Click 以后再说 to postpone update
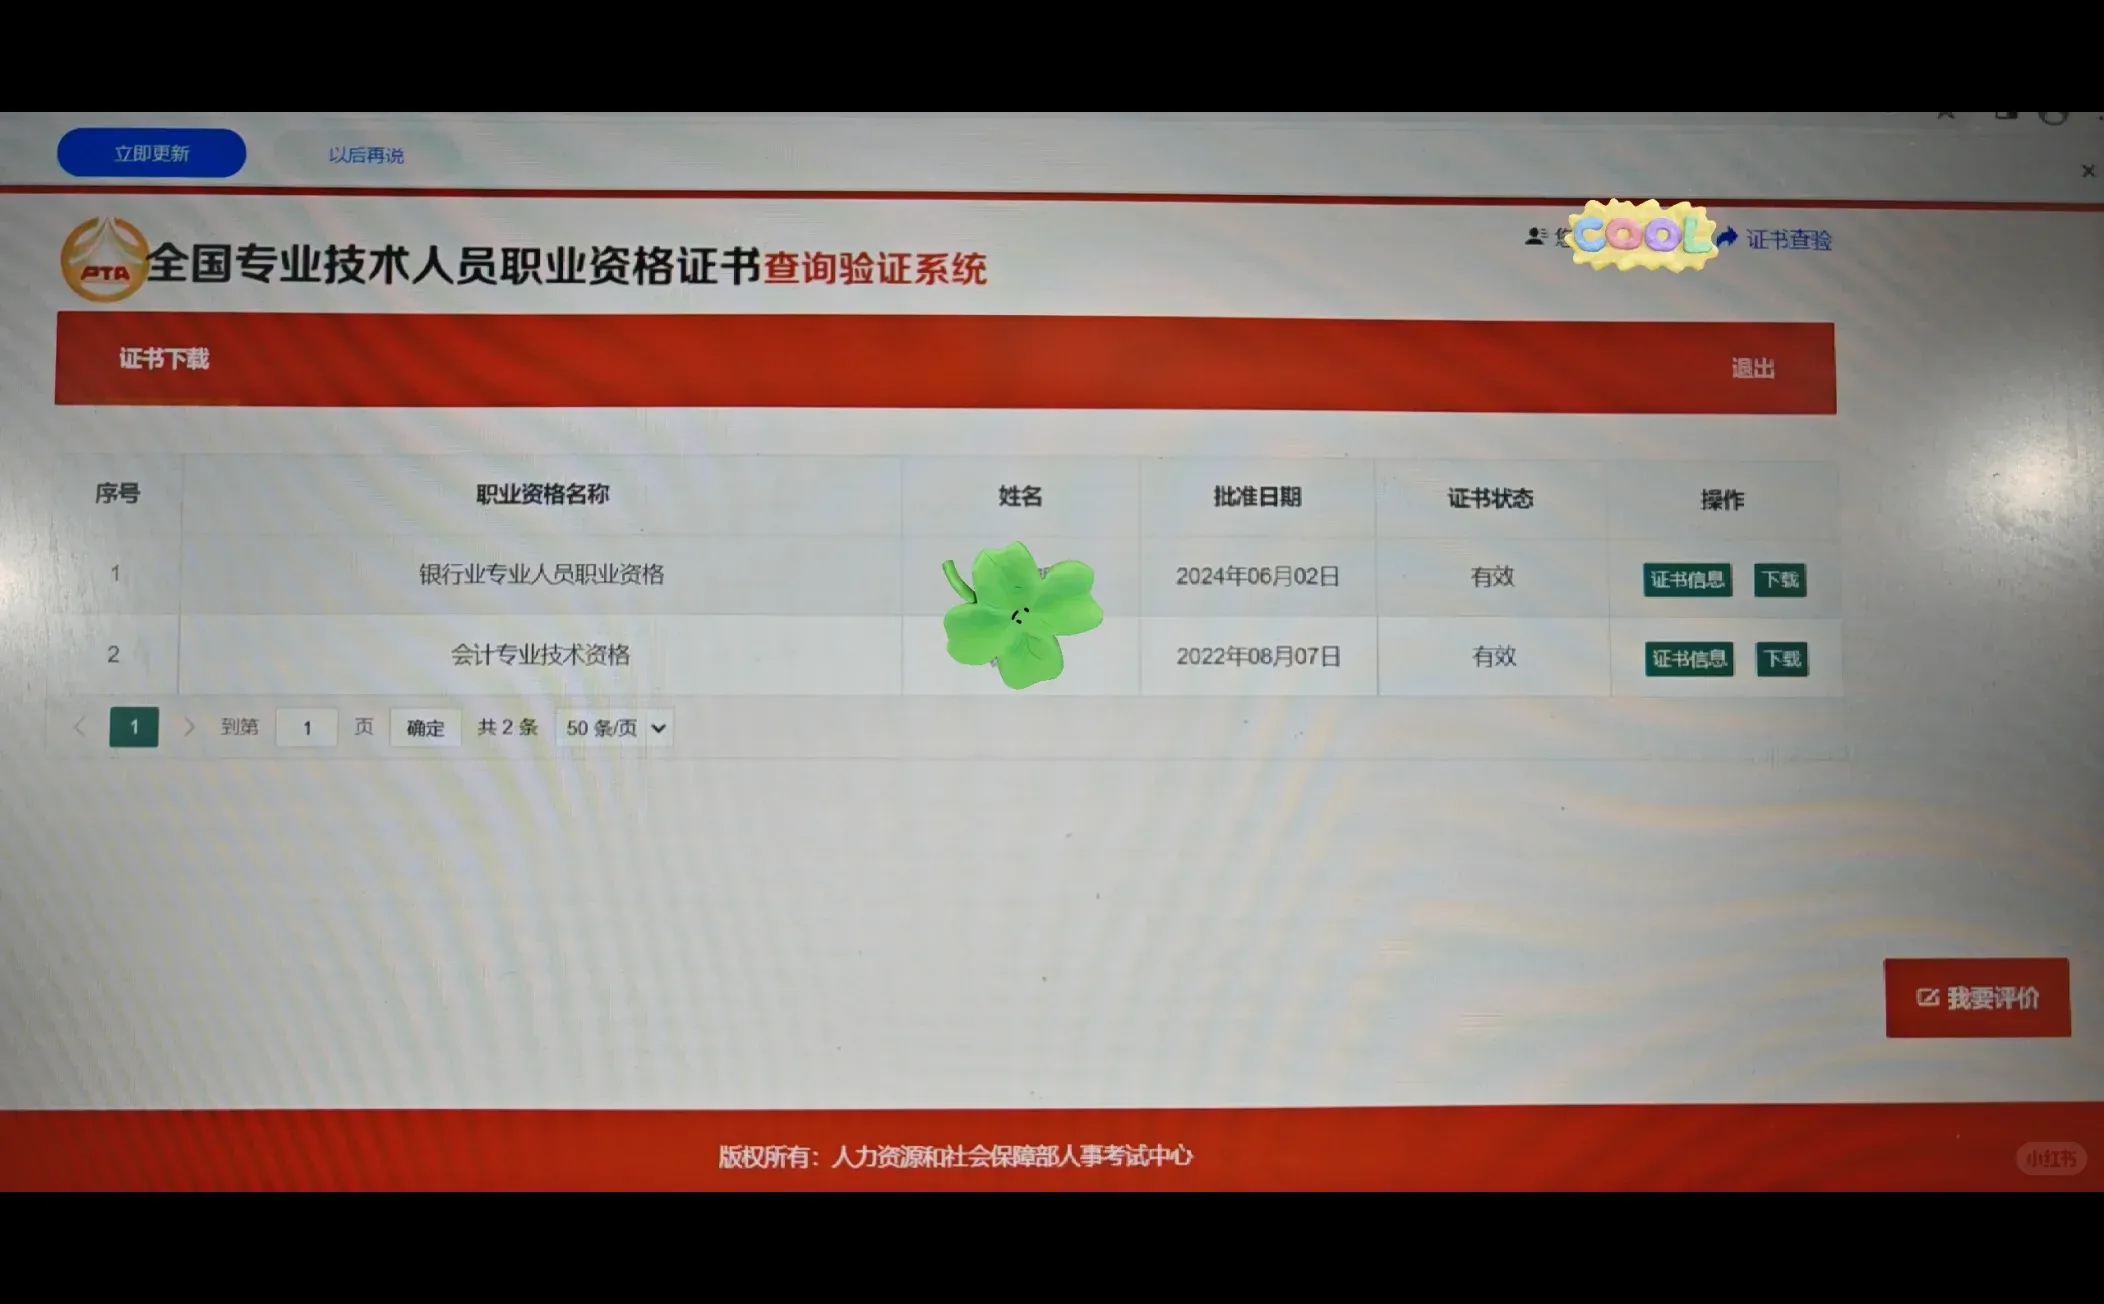Viewport: 2104px width, 1304px height. click(x=365, y=155)
